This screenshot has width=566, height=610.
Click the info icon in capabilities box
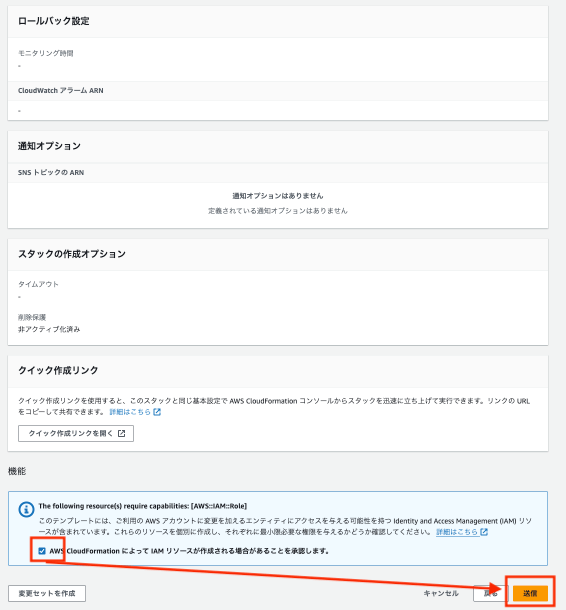pos(26,509)
